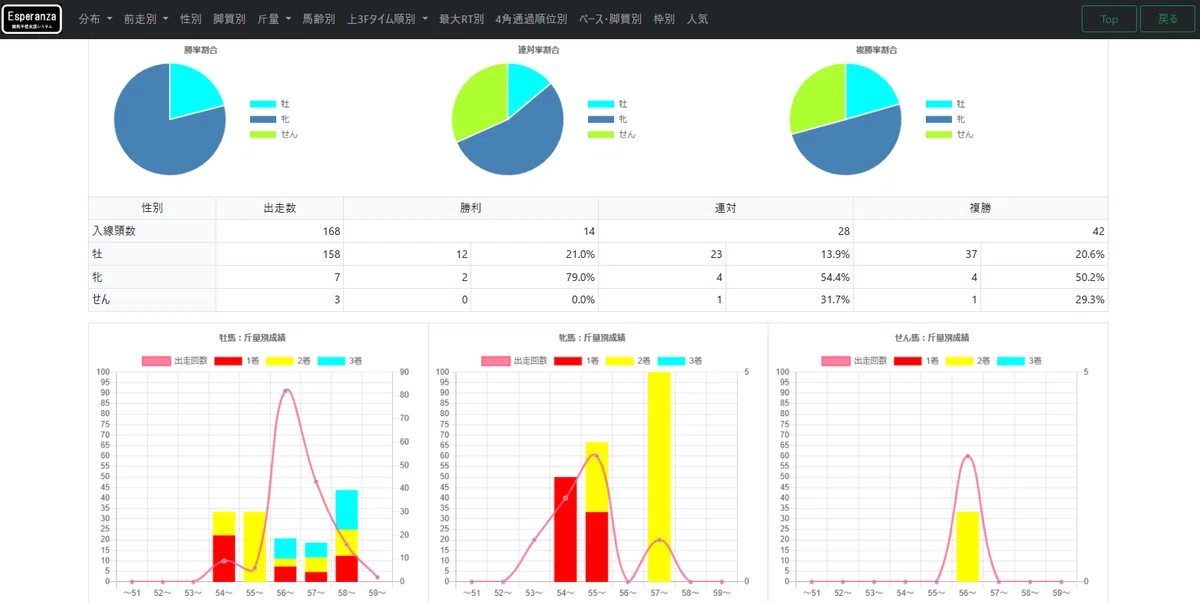Click the green slice in 複勝率割合 pie
The height and width of the screenshot is (602, 1200).
click(x=817, y=100)
